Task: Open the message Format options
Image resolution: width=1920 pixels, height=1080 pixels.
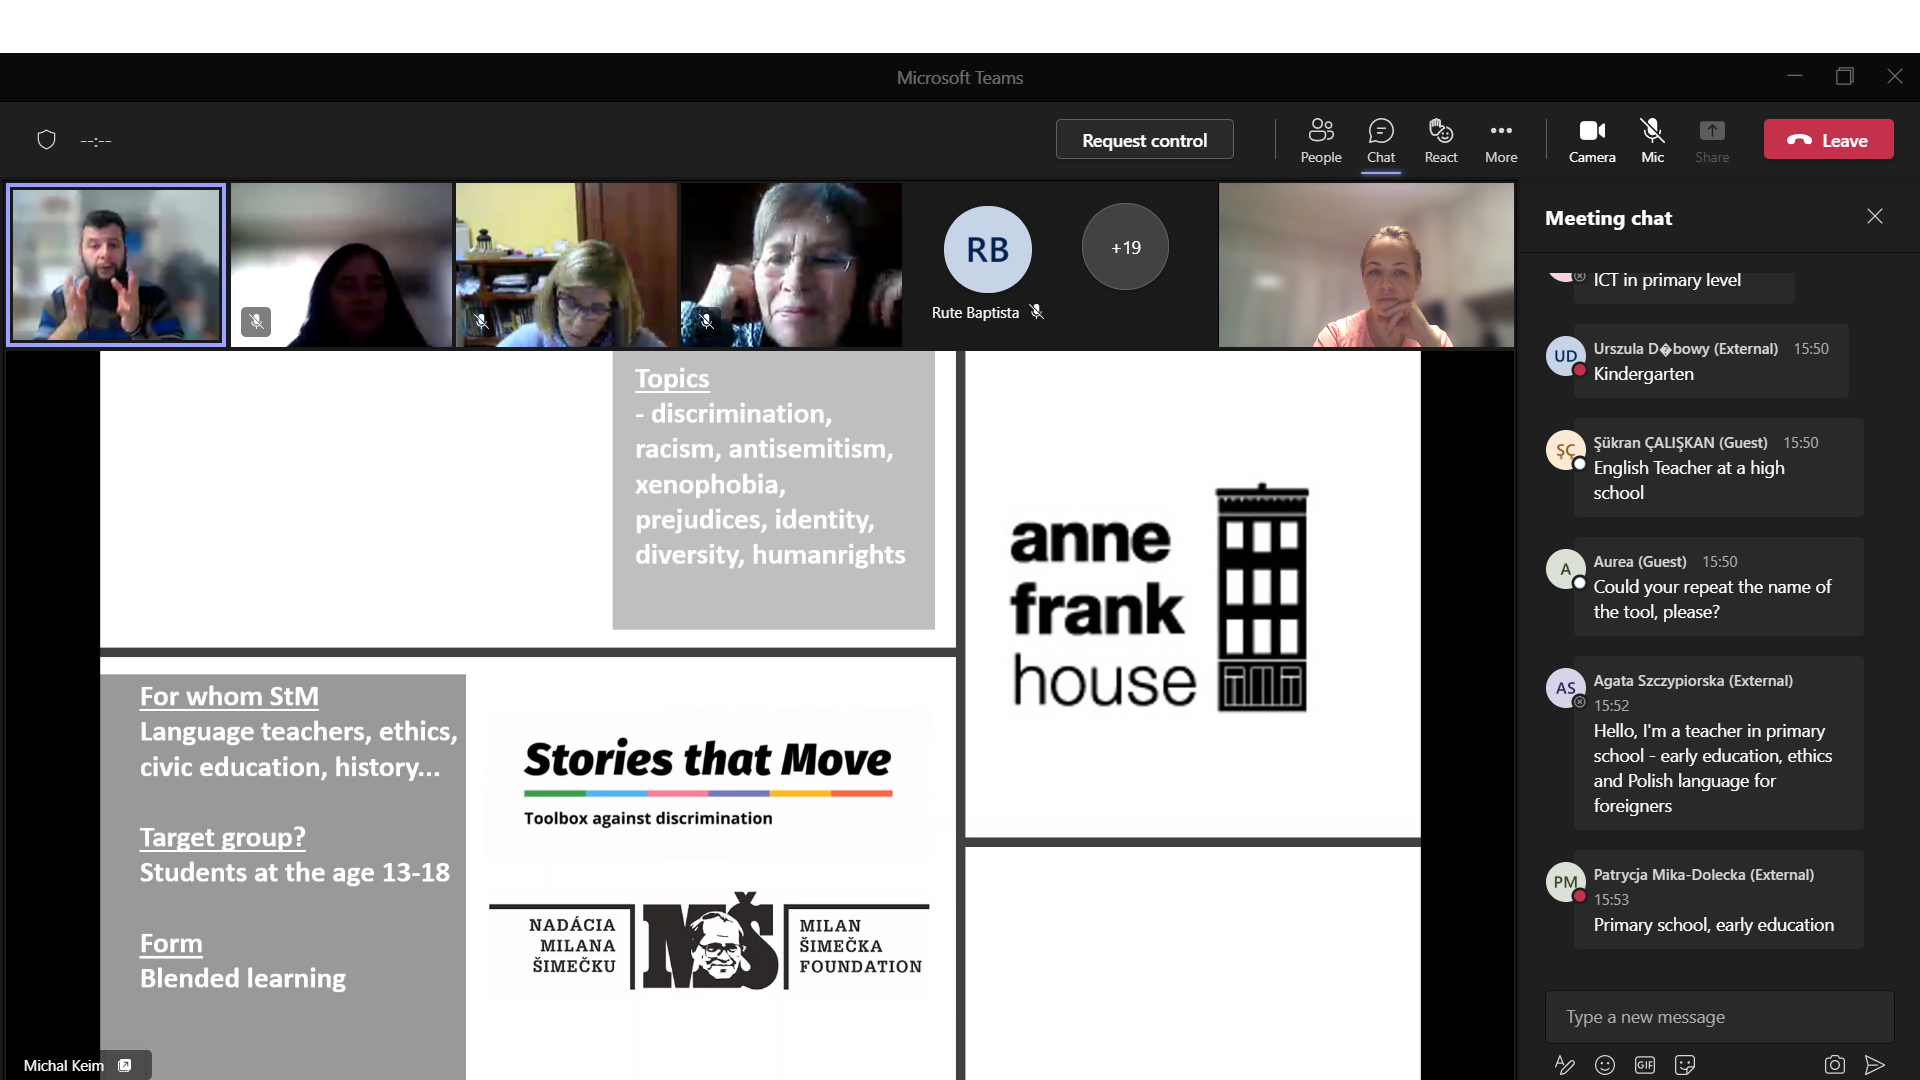Action: click(x=1565, y=1065)
